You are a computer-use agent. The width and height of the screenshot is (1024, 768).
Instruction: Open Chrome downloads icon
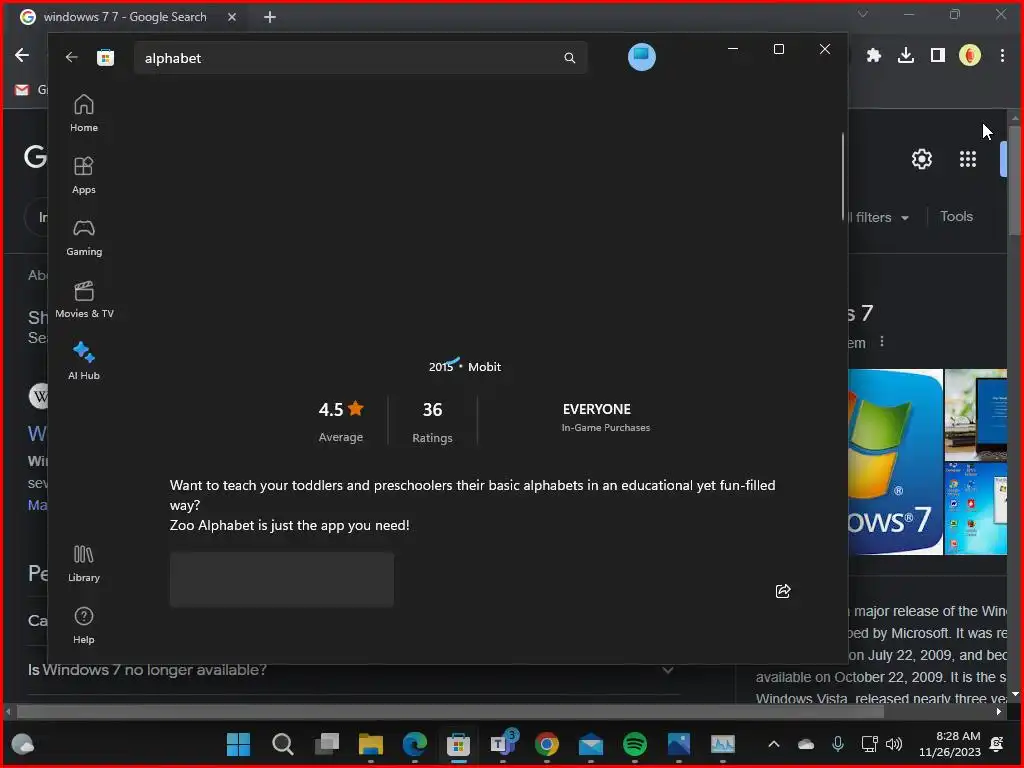905,56
